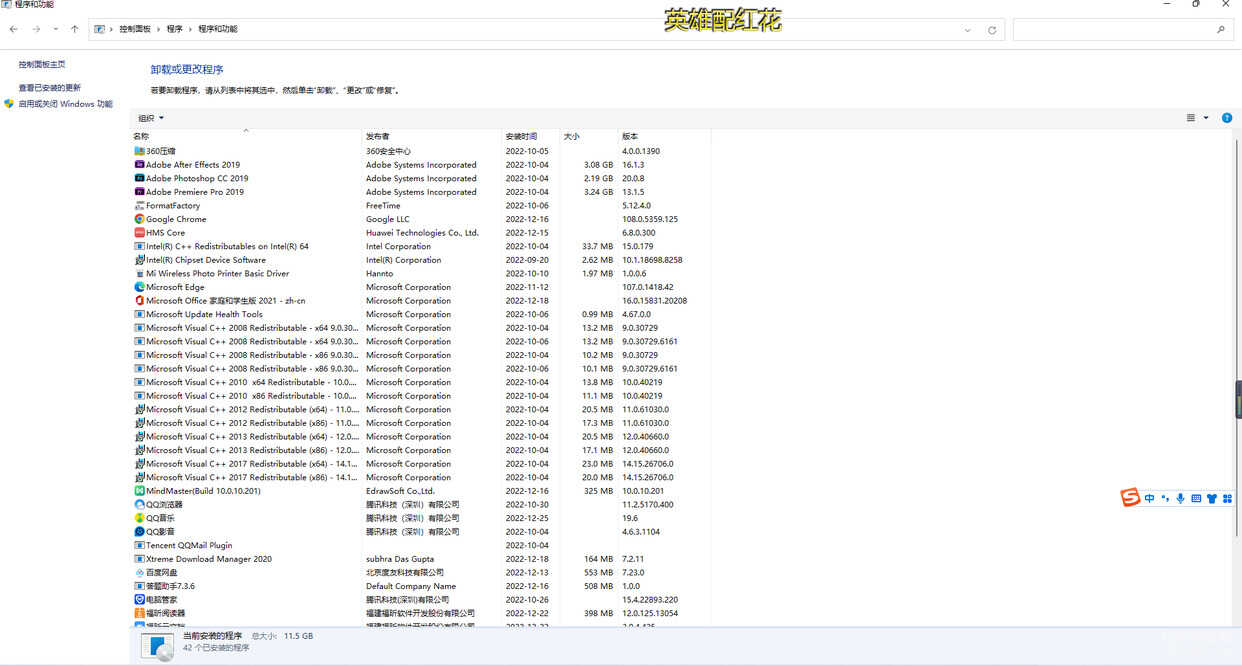Click the 程序和功能 breadcrumb

(x=218, y=29)
